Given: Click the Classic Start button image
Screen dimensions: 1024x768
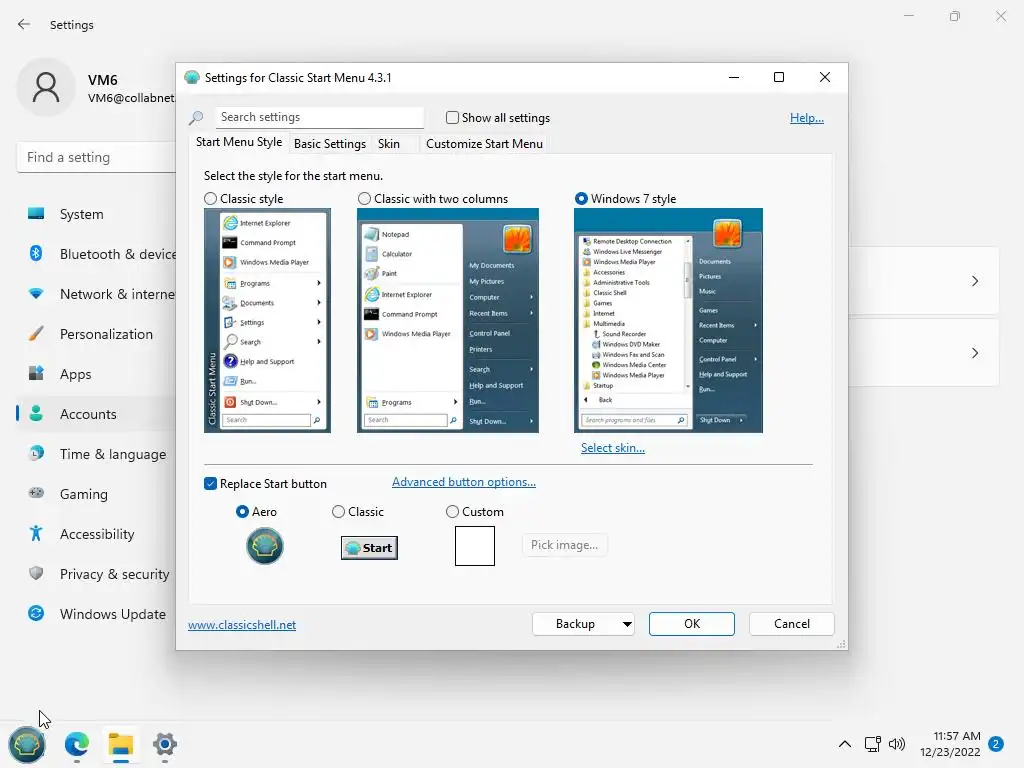Looking at the screenshot, I should (369, 548).
